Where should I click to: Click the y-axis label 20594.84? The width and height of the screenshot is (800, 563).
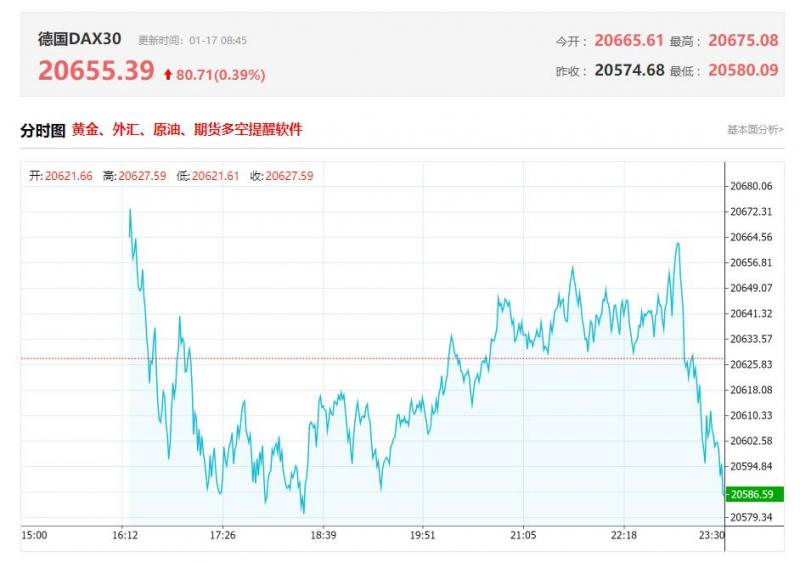click(751, 467)
